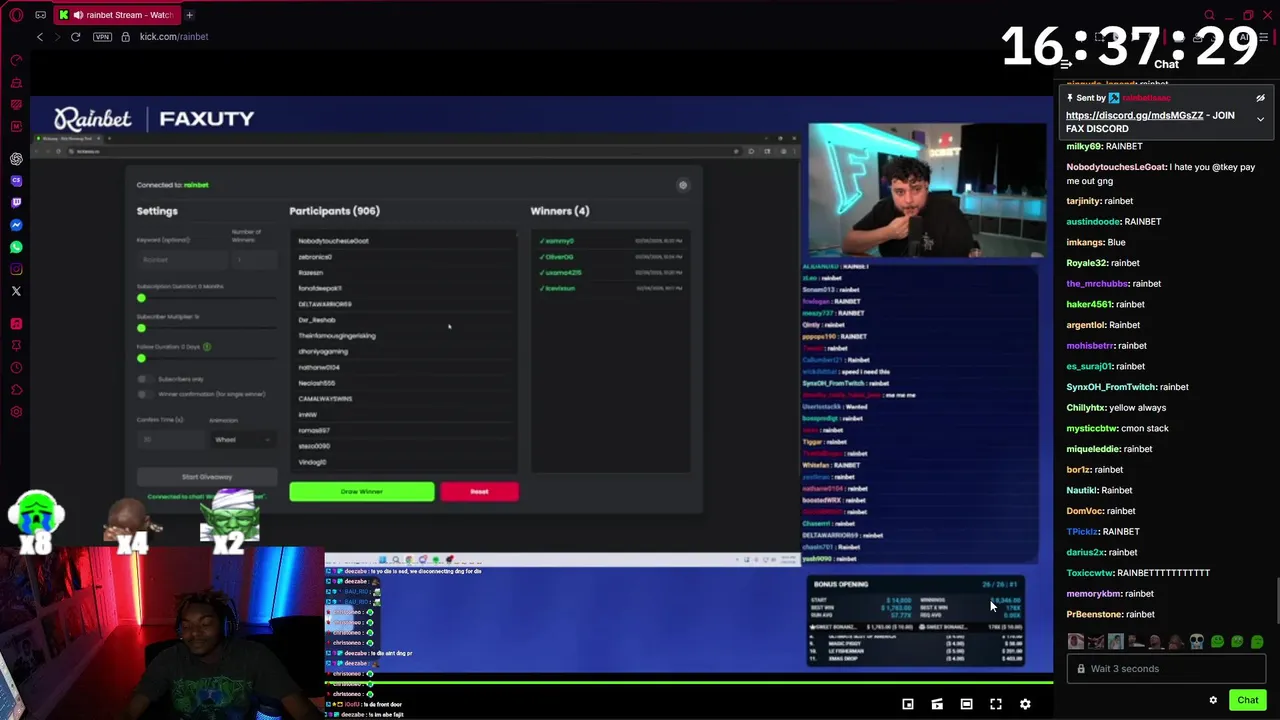This screenshot has height=720, width=1280.
Task: Open the video player settings gear
Action: [1025, 704]
